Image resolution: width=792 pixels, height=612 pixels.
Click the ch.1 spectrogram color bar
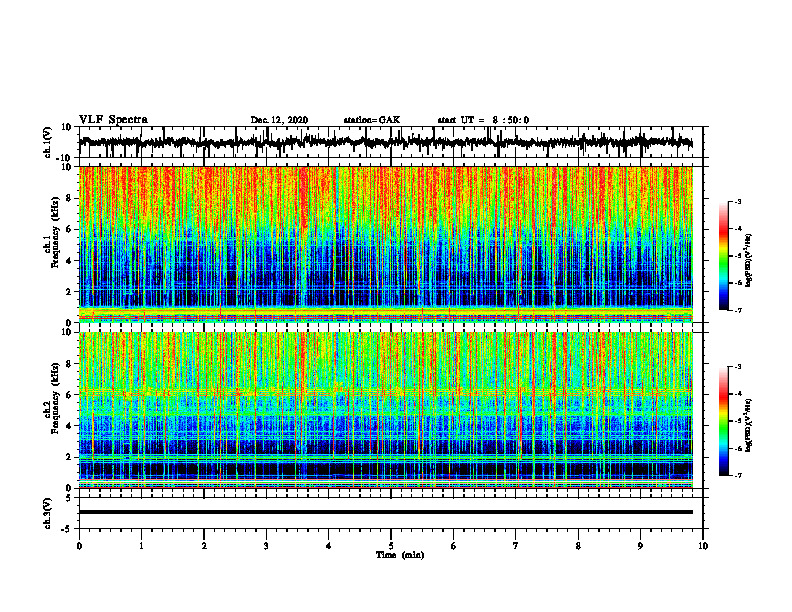[x=724, y=256]
